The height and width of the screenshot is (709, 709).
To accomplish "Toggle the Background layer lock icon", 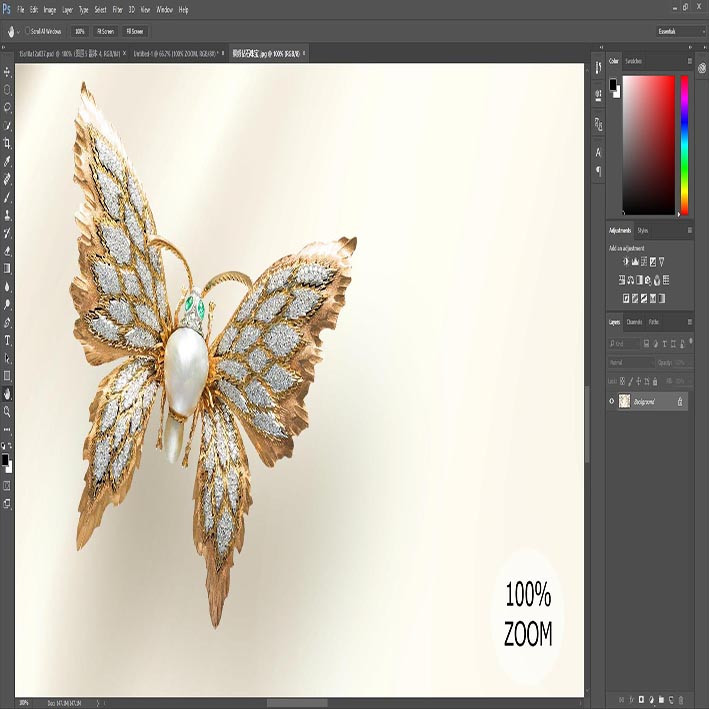I will coord(680,402).
